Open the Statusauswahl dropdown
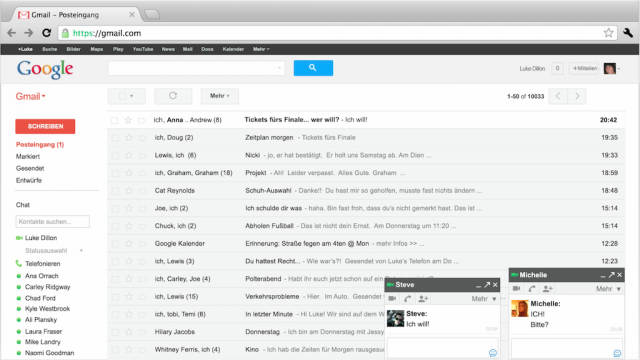Screen dimensions: 640x360 (81, 251)
